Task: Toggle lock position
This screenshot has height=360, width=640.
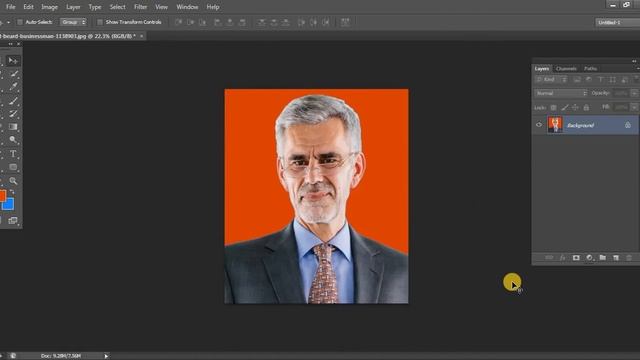Action: pyautogui.click(x=575, y=108)
